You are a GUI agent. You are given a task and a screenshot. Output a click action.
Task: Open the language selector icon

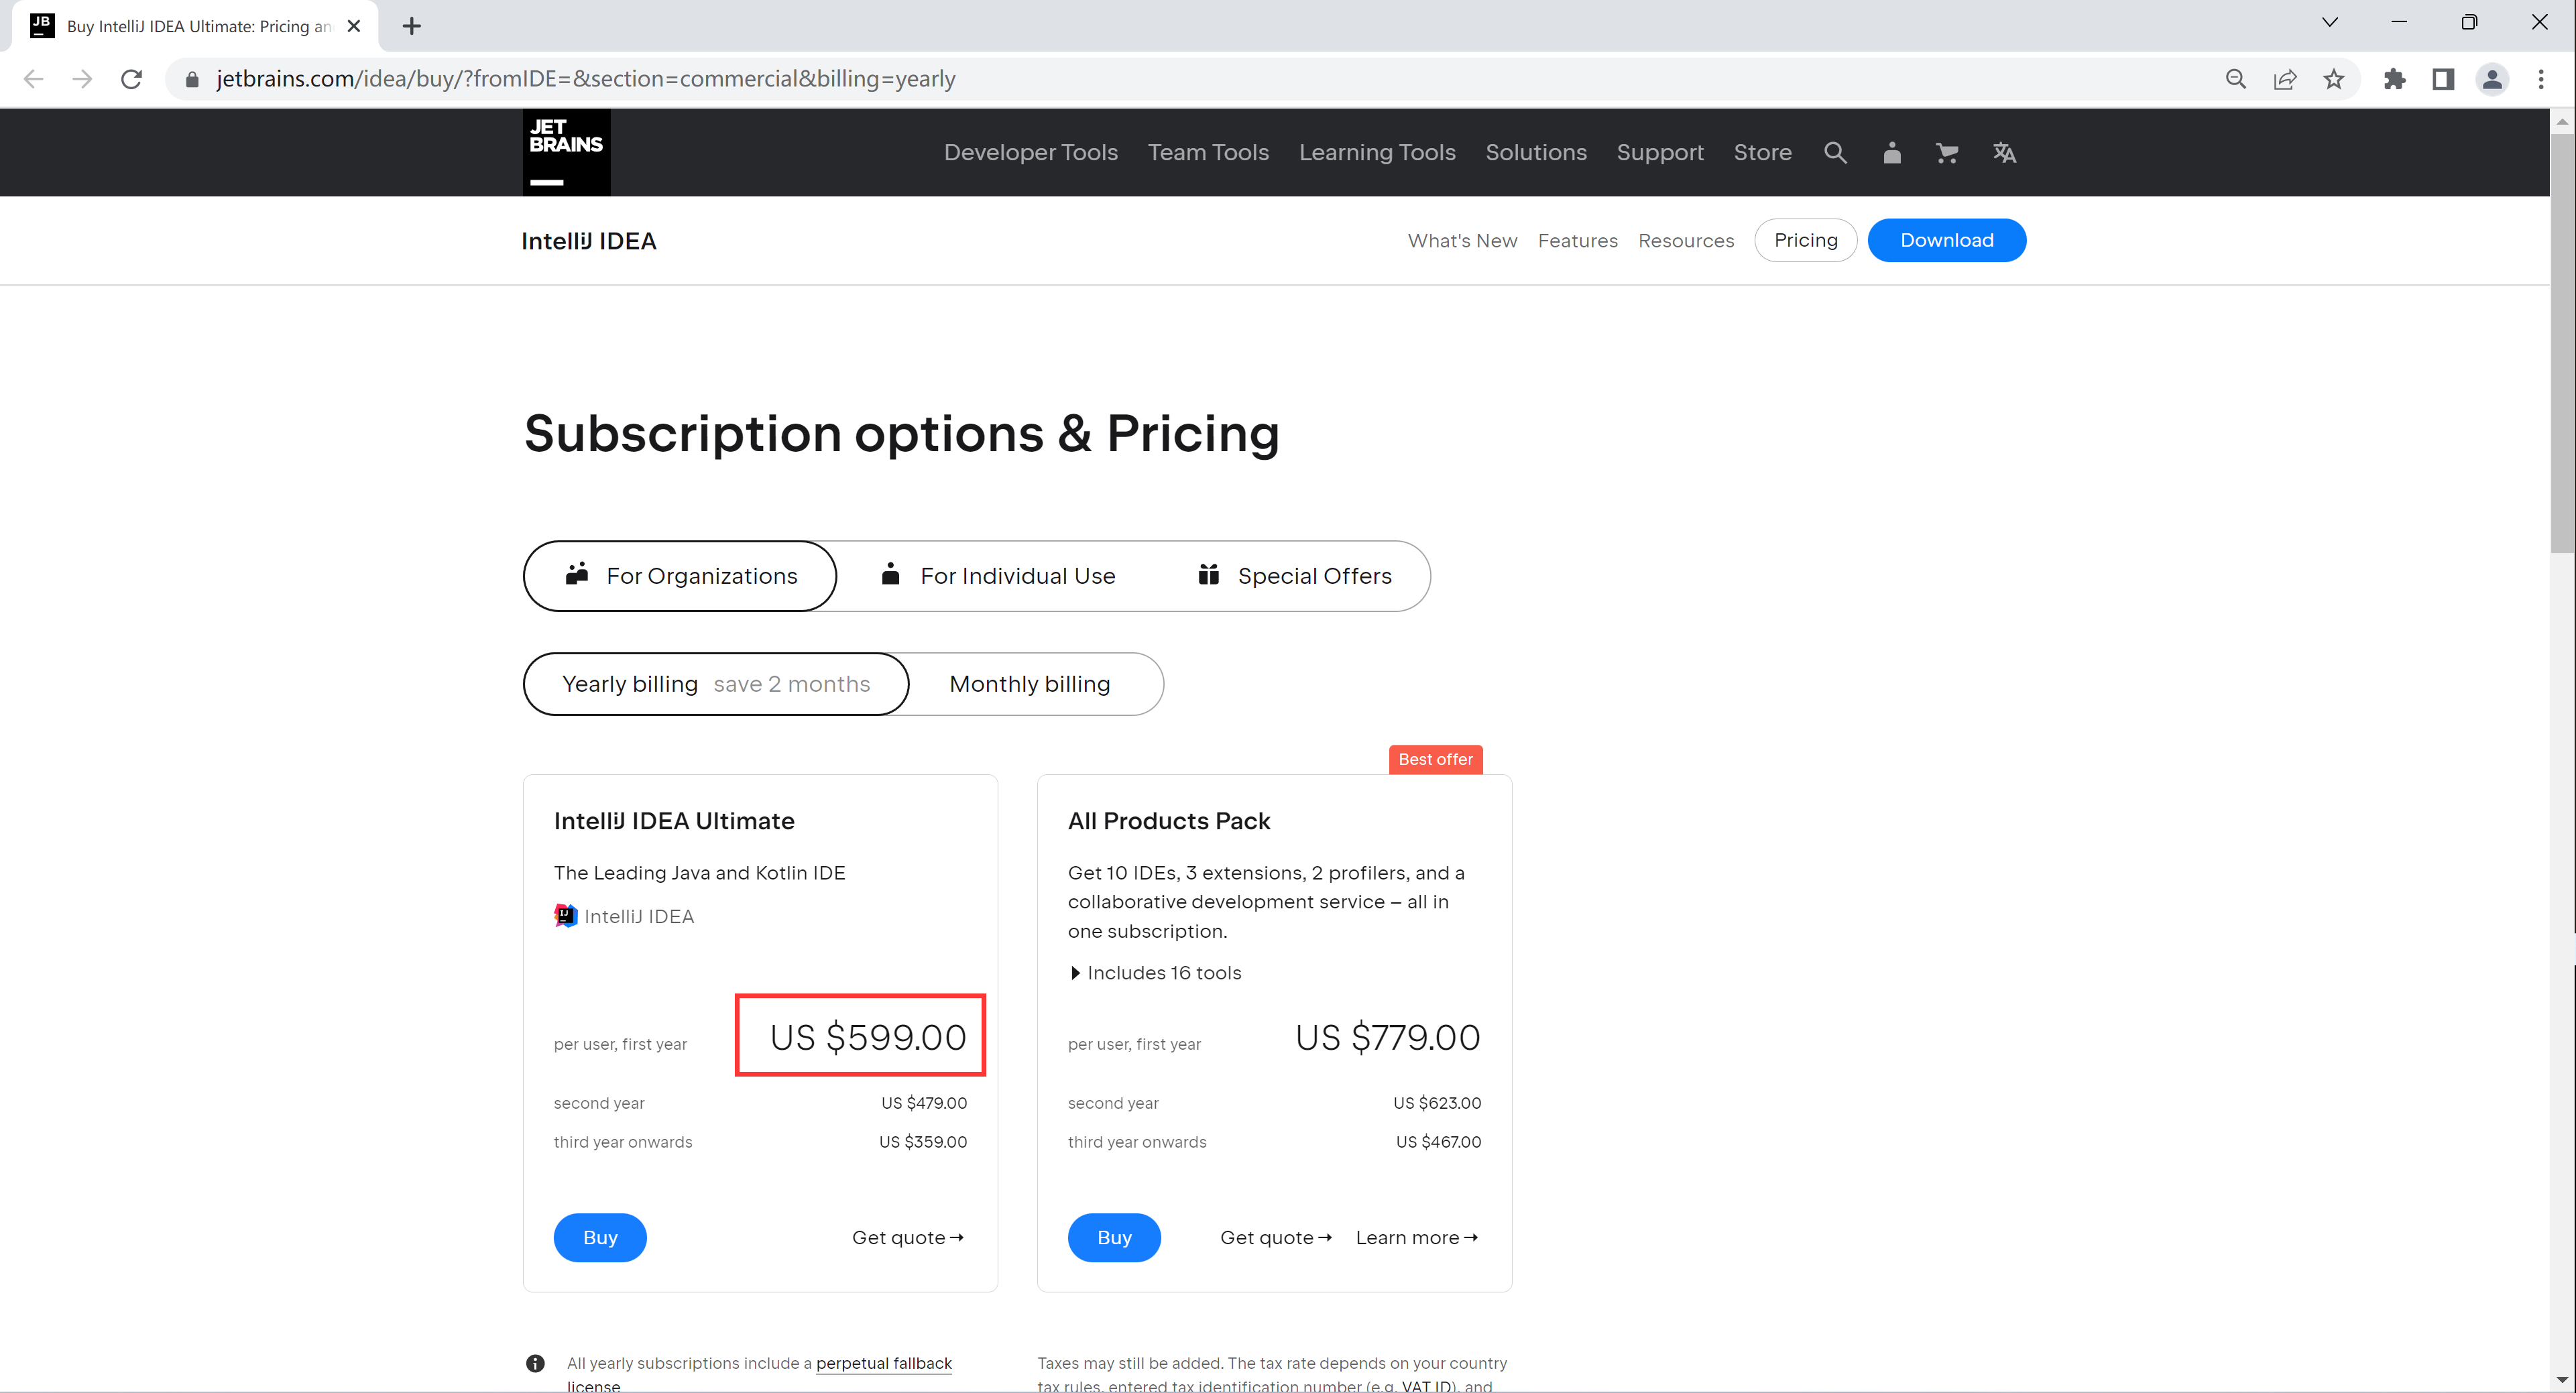click(2004, 153)
